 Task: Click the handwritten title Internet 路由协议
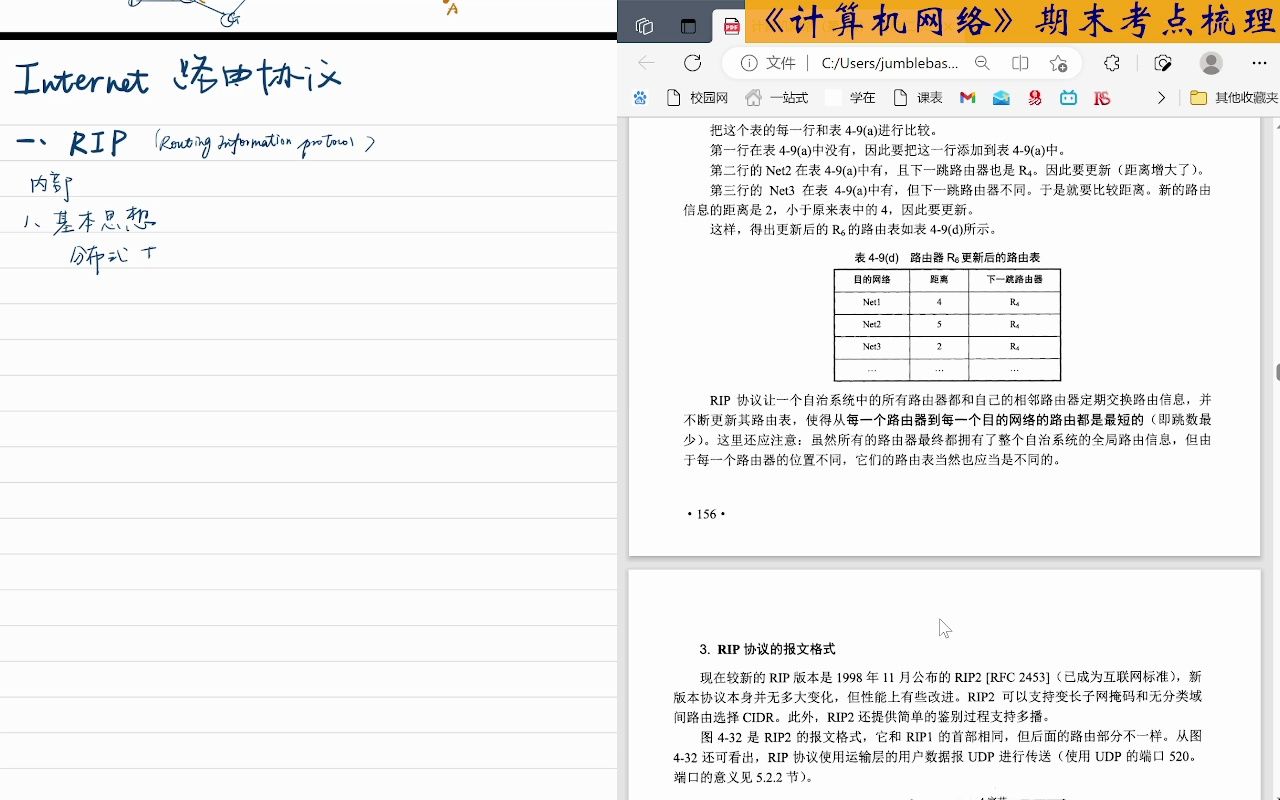click(178, 77)
